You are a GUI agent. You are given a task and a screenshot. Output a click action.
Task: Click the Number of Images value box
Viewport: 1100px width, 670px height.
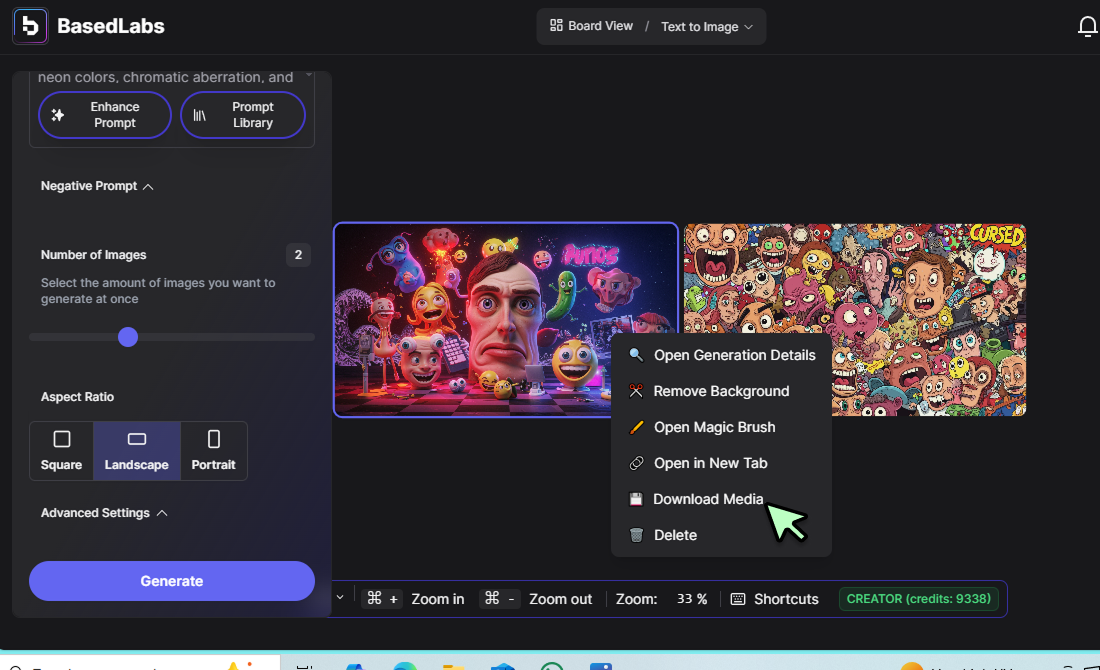pos(298,255)
